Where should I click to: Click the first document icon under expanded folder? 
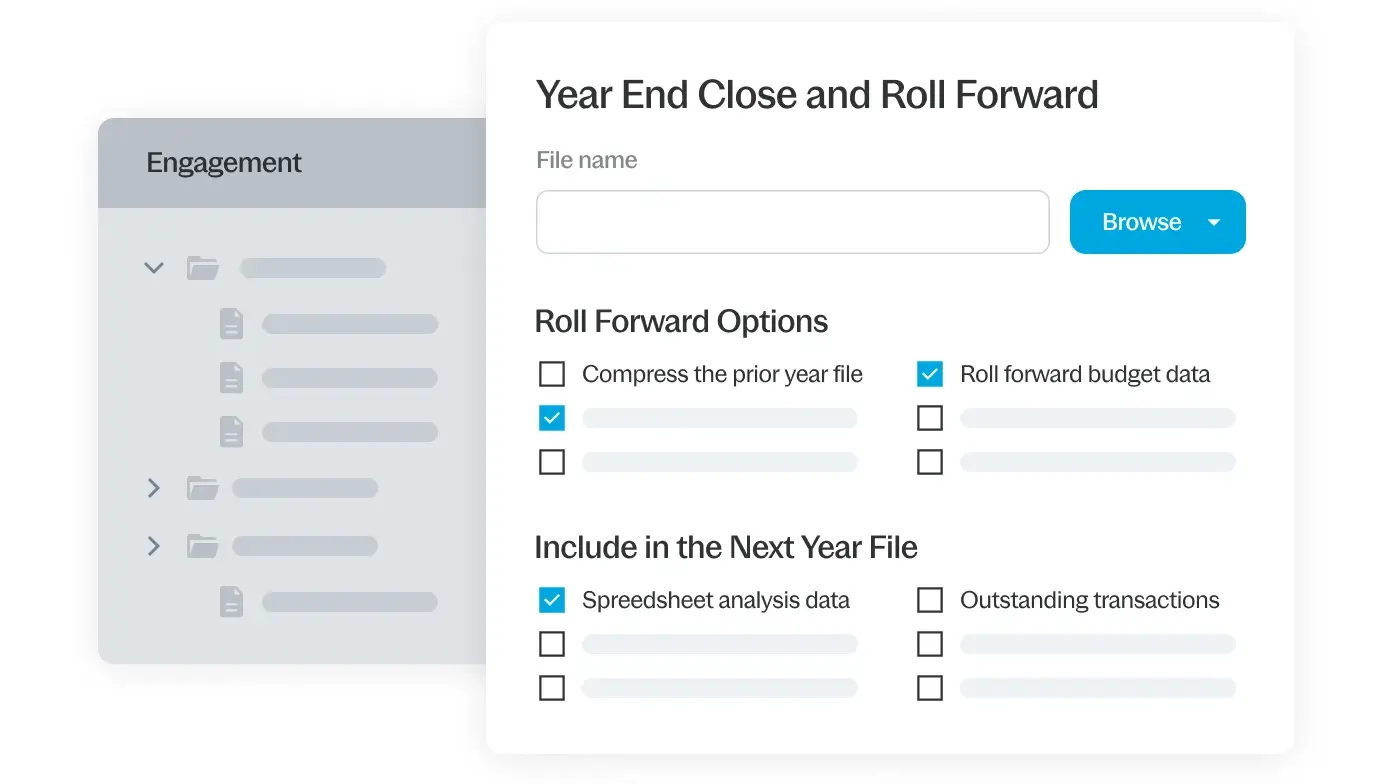click(231, 324)
